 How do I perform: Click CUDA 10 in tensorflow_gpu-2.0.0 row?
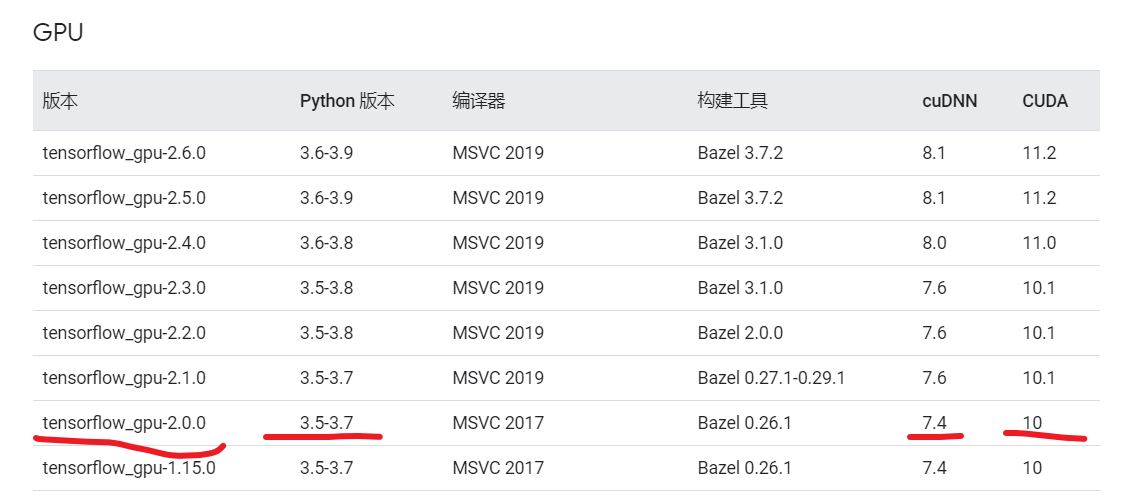[x=1033, y=423]
